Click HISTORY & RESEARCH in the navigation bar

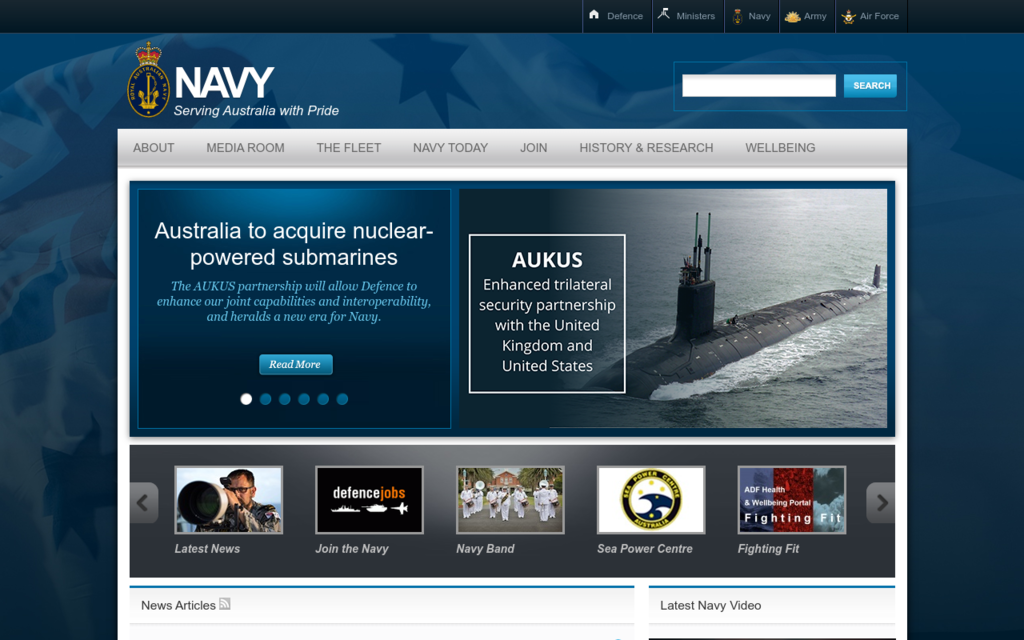click(646, 147)
